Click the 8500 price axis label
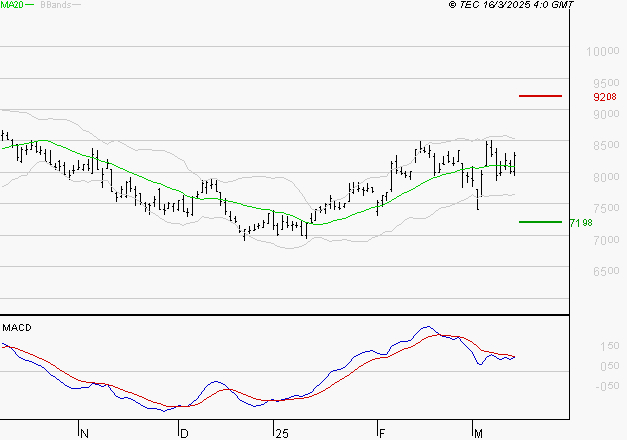Screen dimensions: 627x440 [x=606, y=145]
